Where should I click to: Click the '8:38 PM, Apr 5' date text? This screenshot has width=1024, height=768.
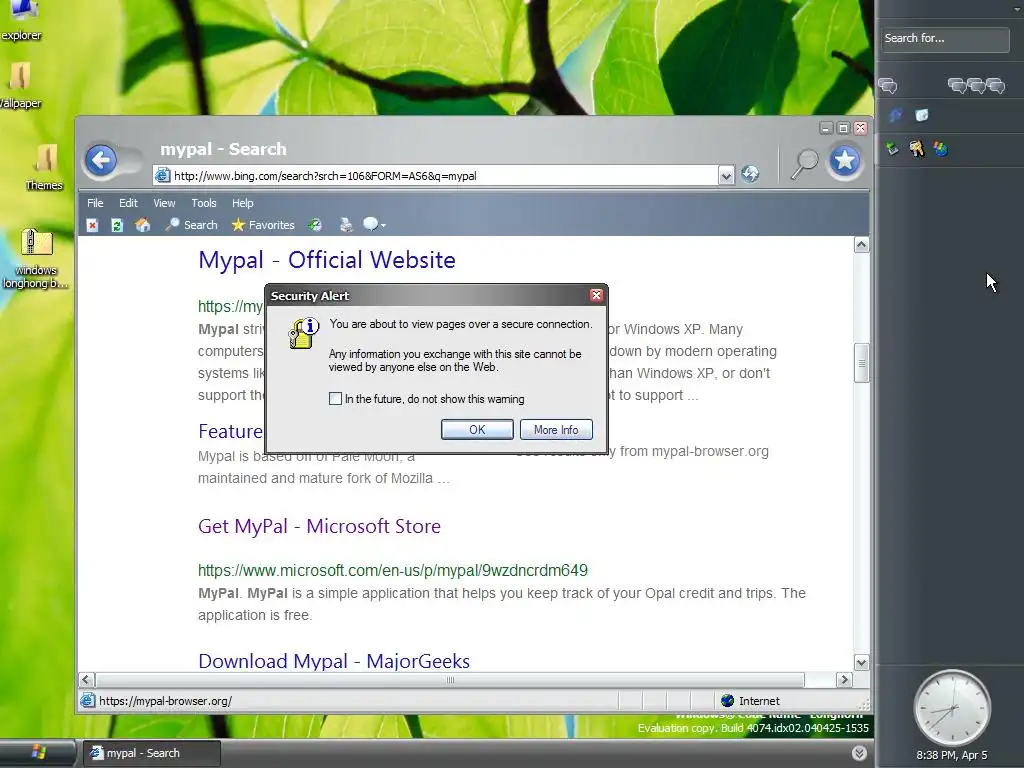952,756
